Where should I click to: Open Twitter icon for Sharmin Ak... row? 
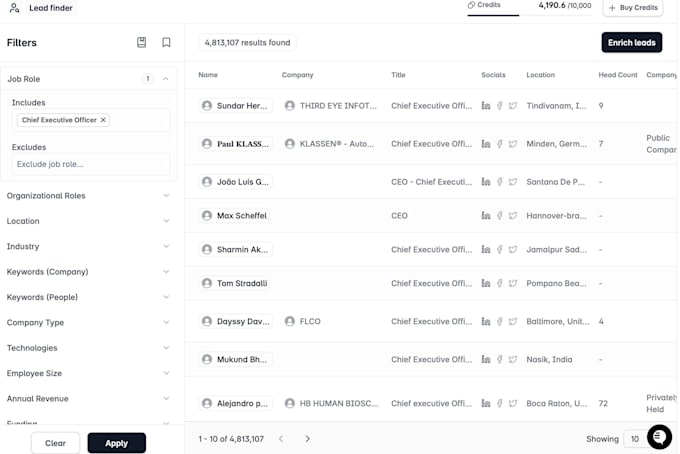tap(513, 250)
